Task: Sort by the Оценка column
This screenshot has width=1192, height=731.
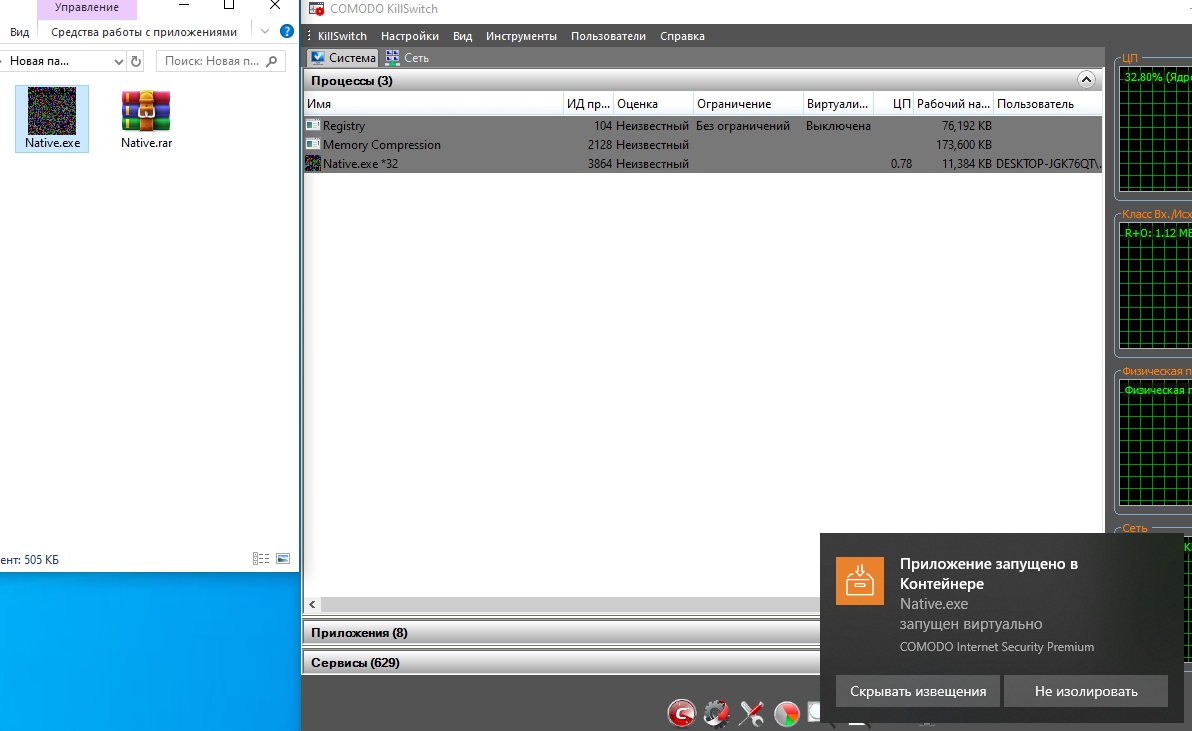Action: (653, 104)
